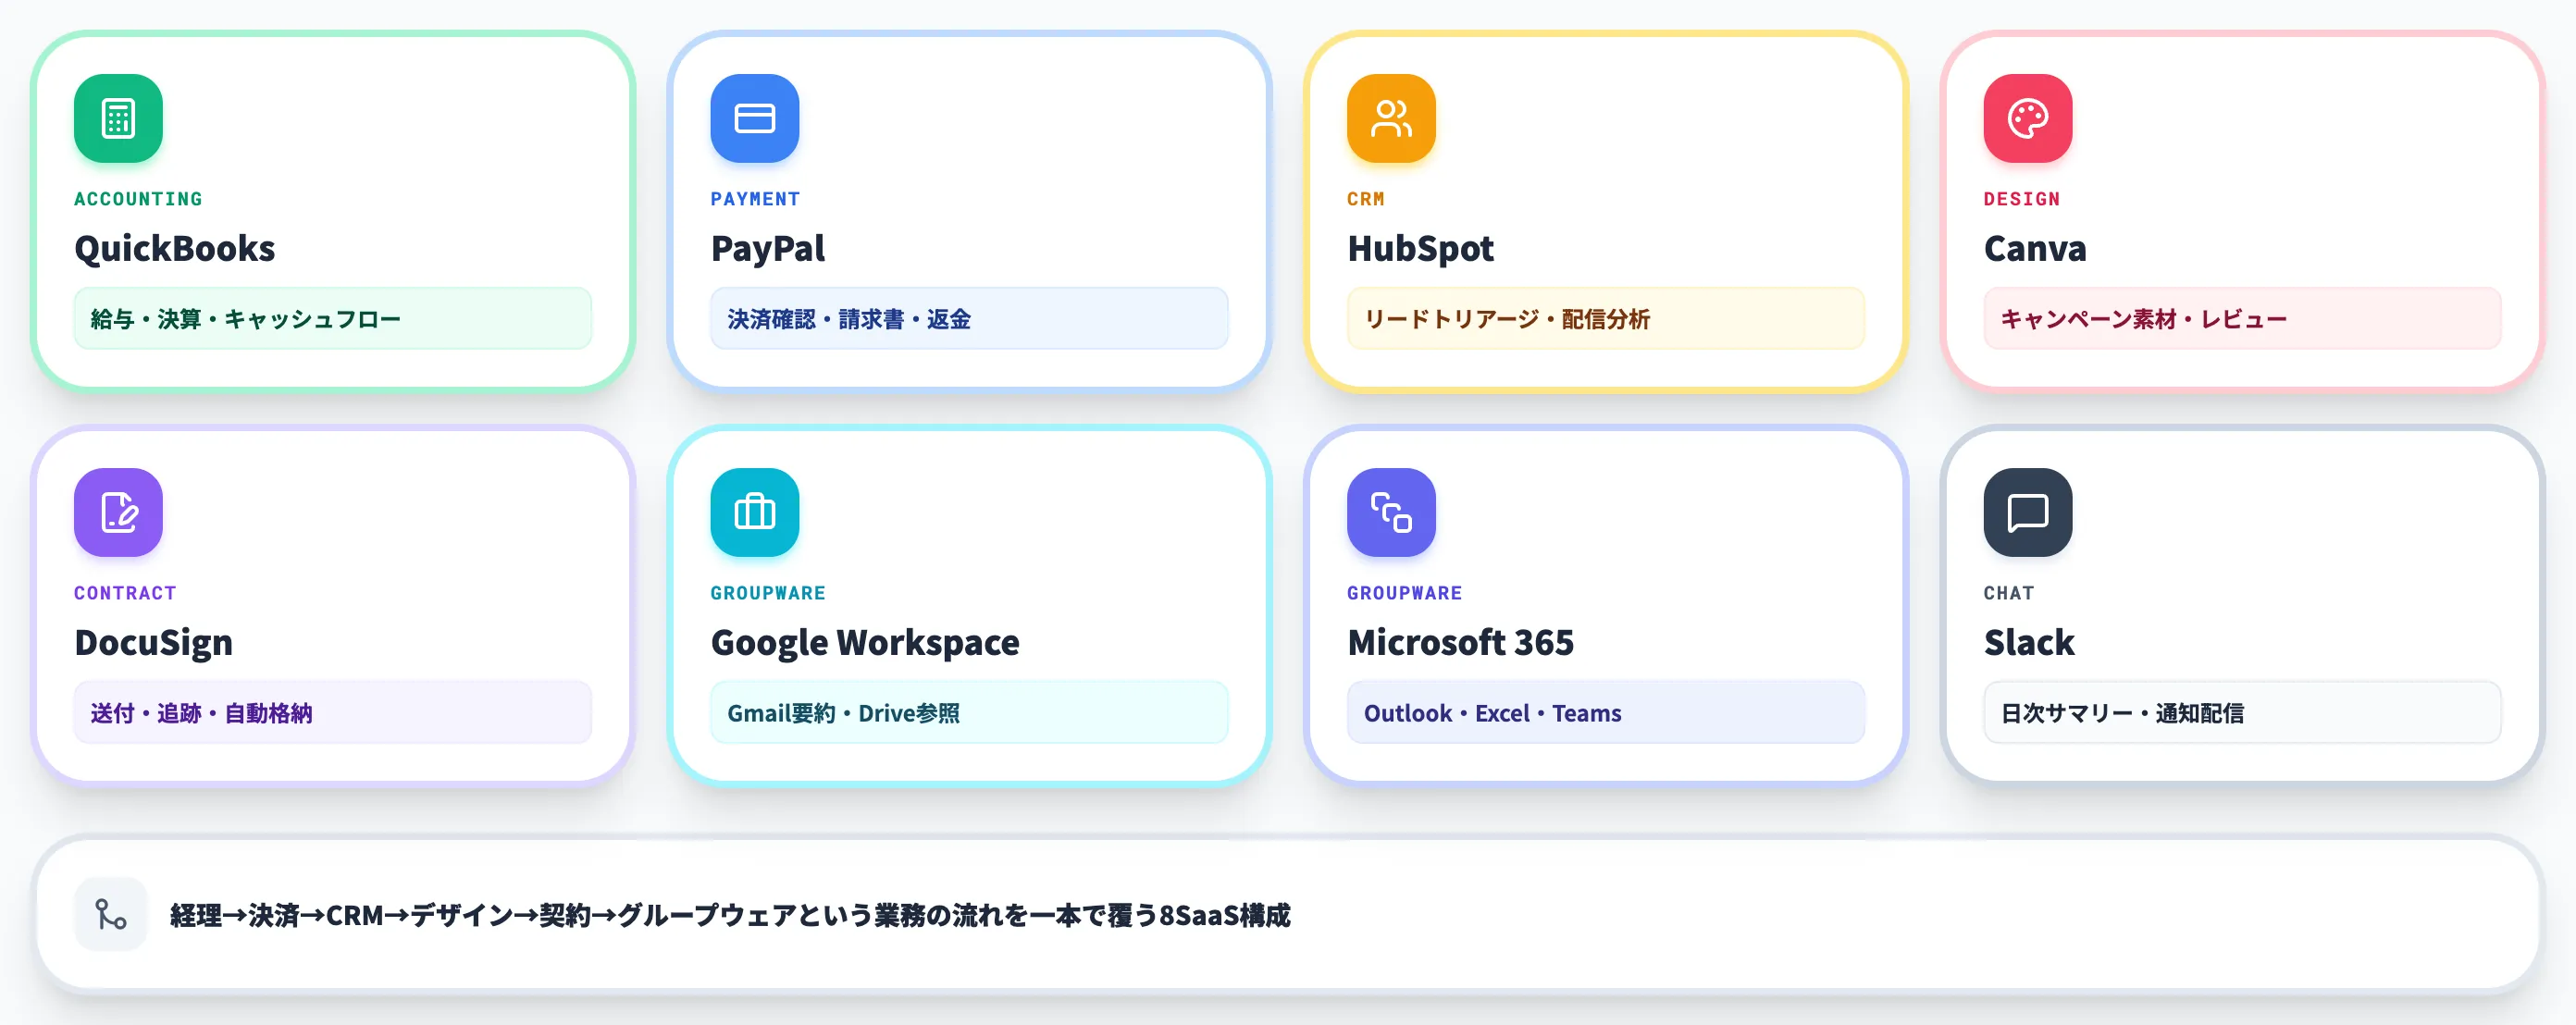This screenshot has width=2576, height=1025.
Task: Click the tag キャンペーン素材・レビュー
Action: [2242, 319]
